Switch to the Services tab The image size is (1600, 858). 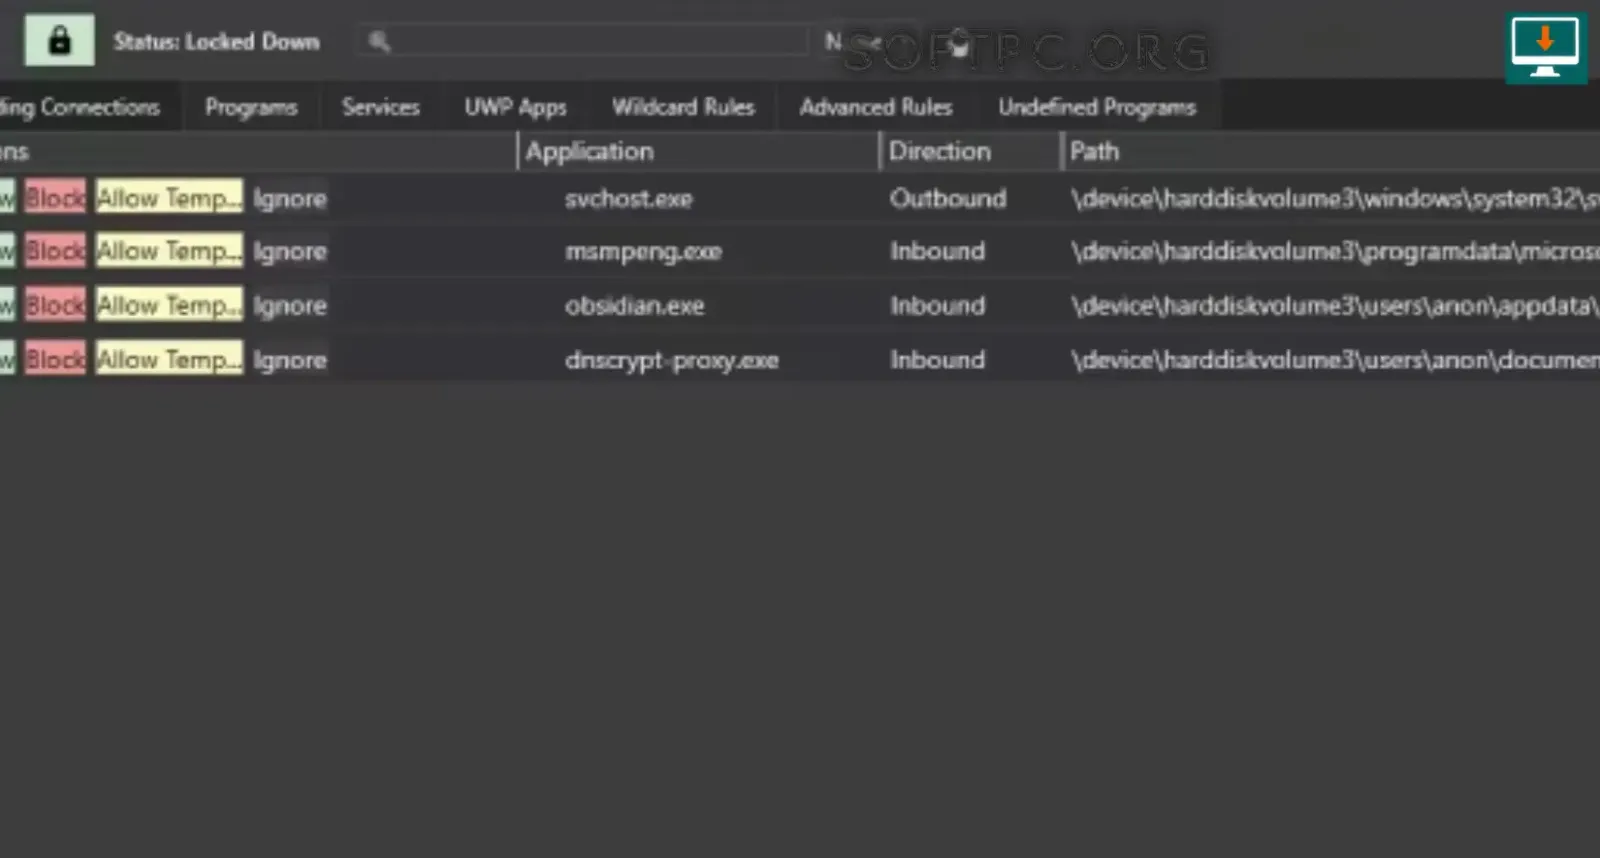click(x=381, y=107)
